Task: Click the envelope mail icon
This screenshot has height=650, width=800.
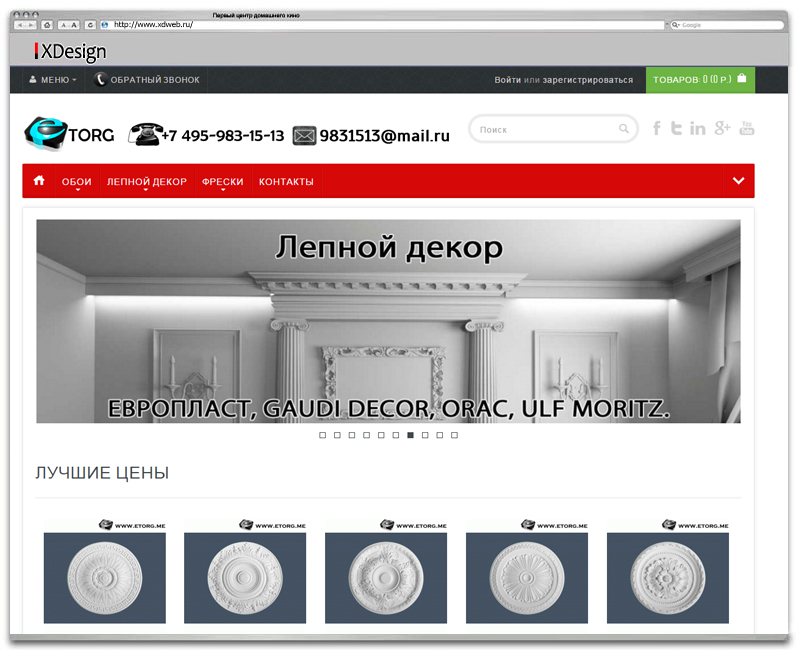Action: [x=304, y=136]
